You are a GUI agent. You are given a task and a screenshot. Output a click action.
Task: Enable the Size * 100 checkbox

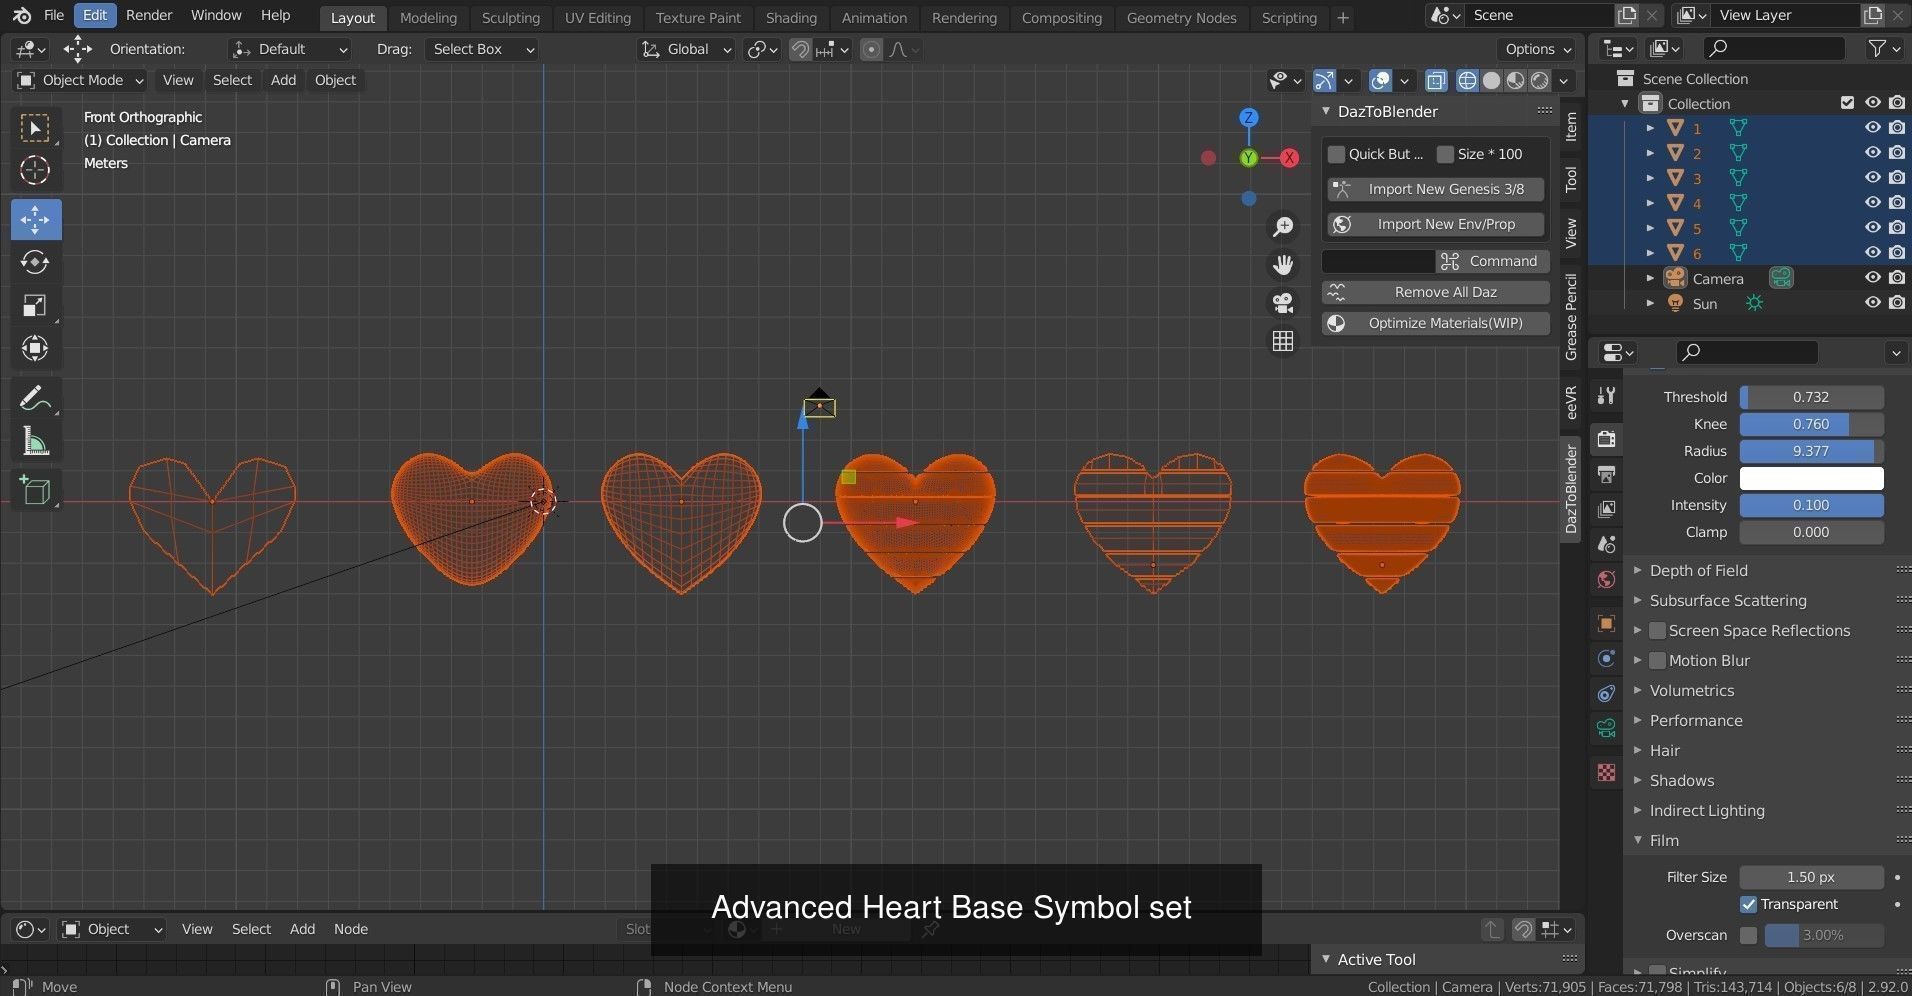pos(1445,154)
